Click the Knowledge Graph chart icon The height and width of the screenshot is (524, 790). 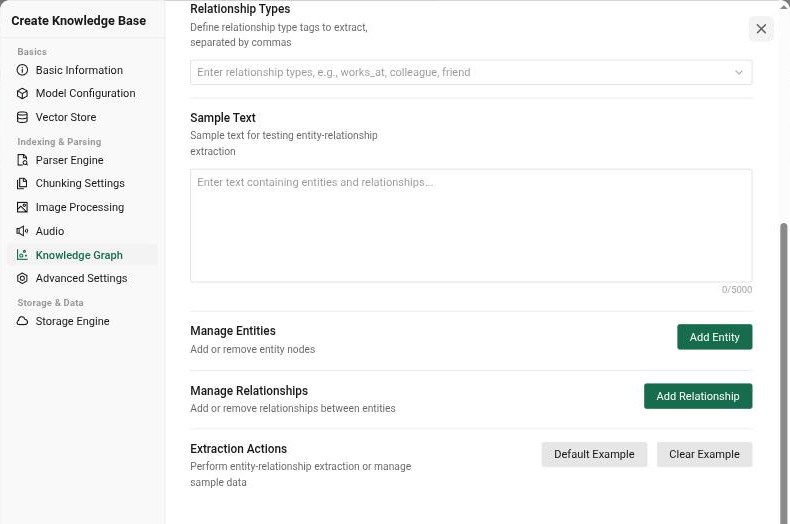click(x=22, y=255)
